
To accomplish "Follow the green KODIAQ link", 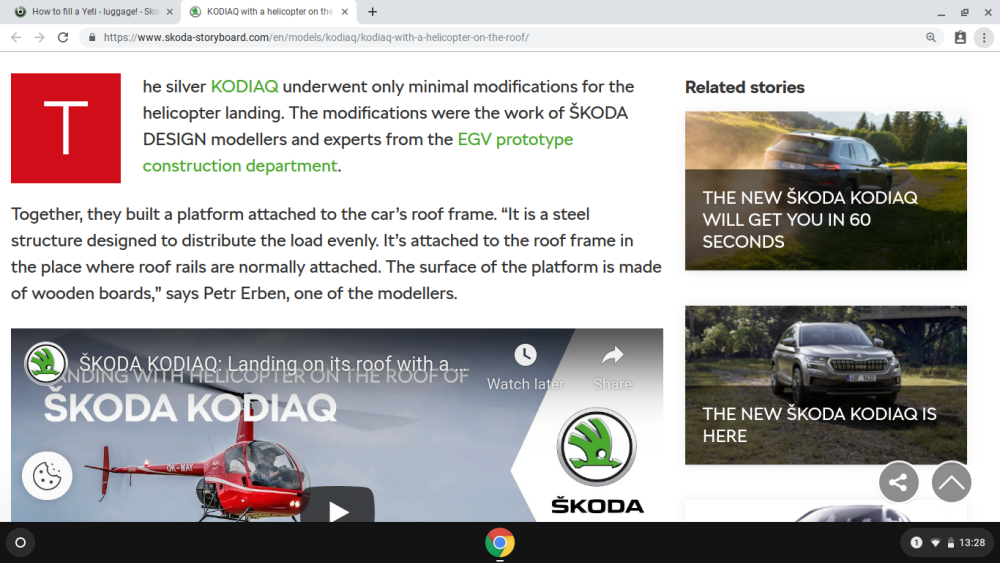I will (244, 86).
